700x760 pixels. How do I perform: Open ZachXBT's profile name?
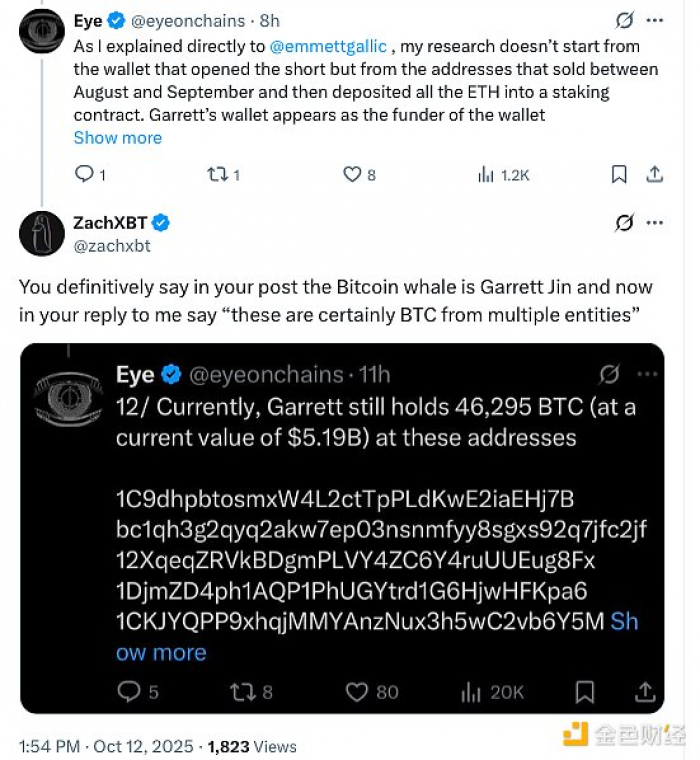[x=106, y=223]
